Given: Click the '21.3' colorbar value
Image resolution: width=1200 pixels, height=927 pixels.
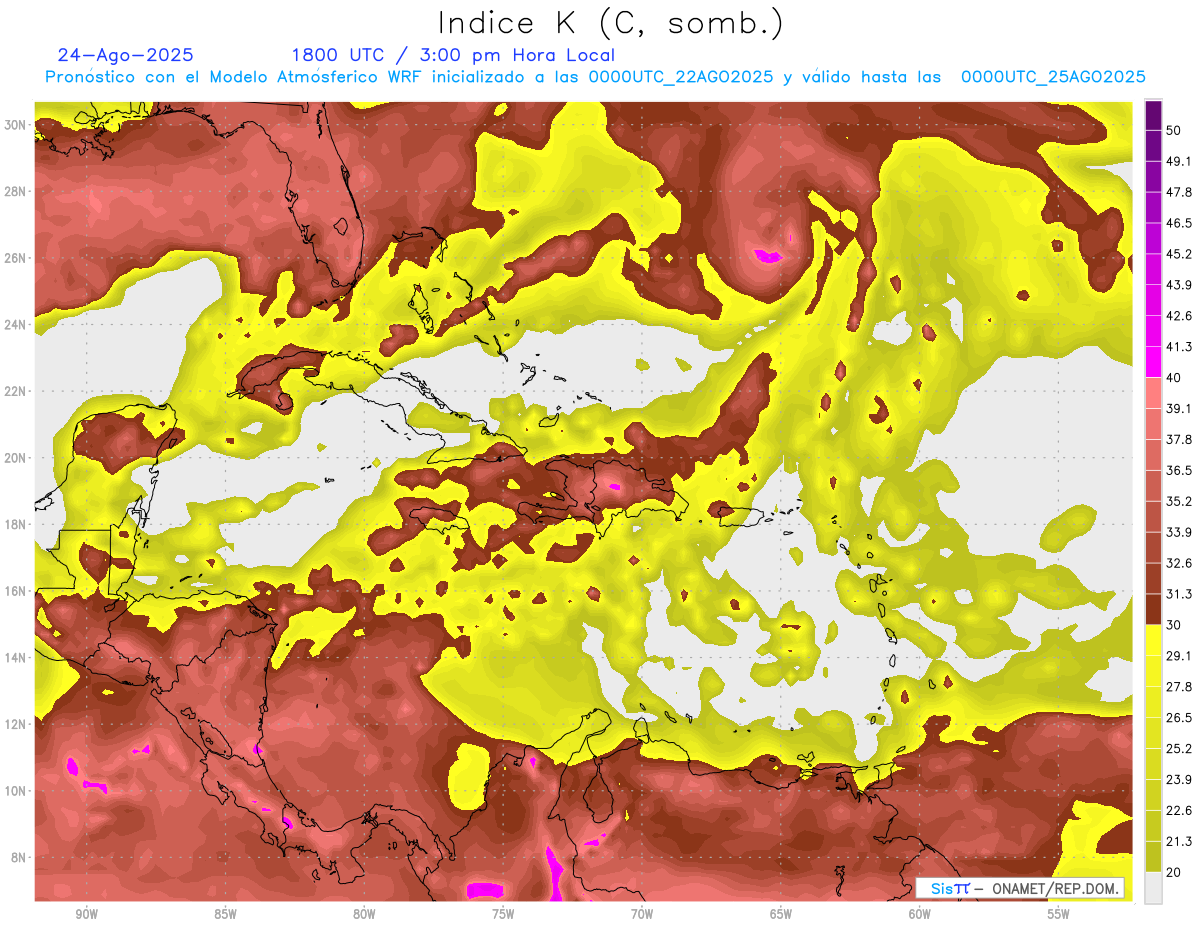Looking at the screenshot, I should (x=1179, y=841).
